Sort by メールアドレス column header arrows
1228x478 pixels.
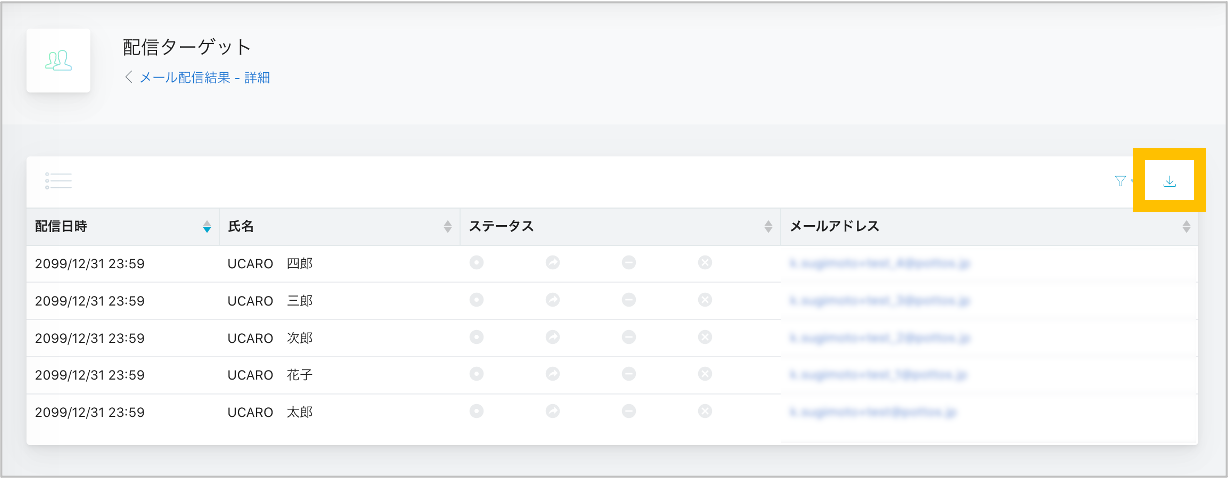1186,227
